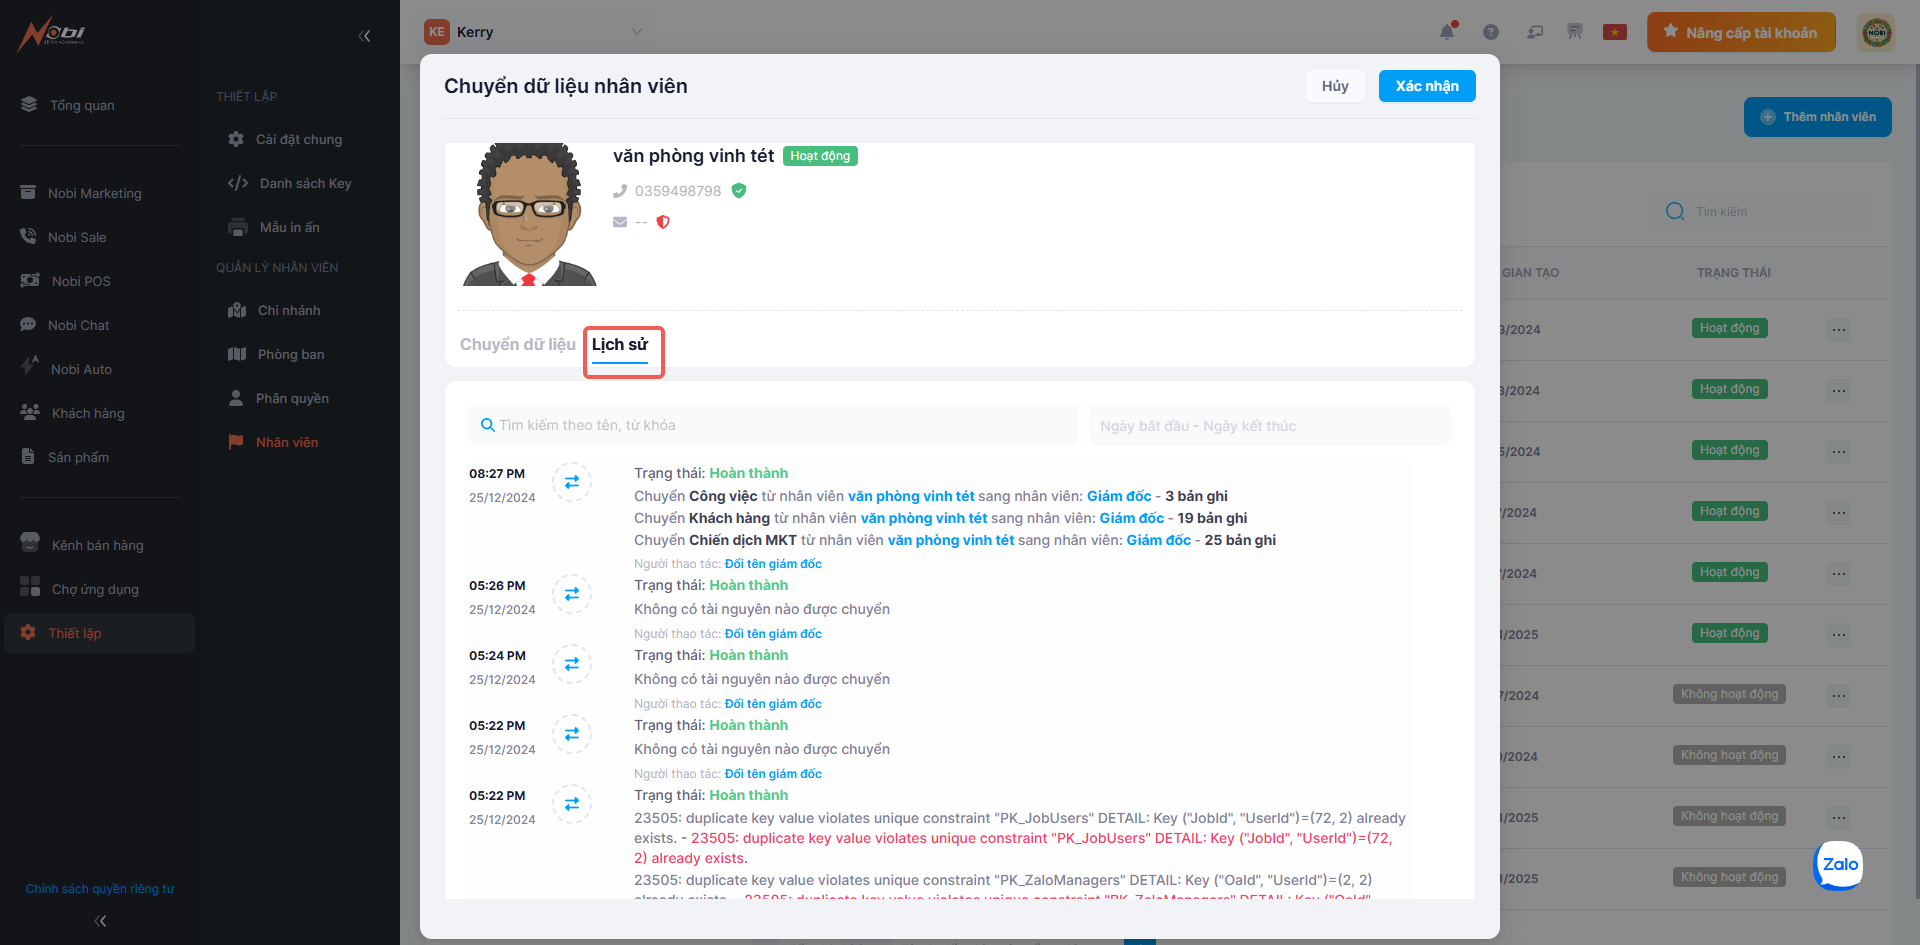The width and height of the screenshot is (1920, 945).
Task: Click the Hủy cancel button
Action: coord(1334,86)
